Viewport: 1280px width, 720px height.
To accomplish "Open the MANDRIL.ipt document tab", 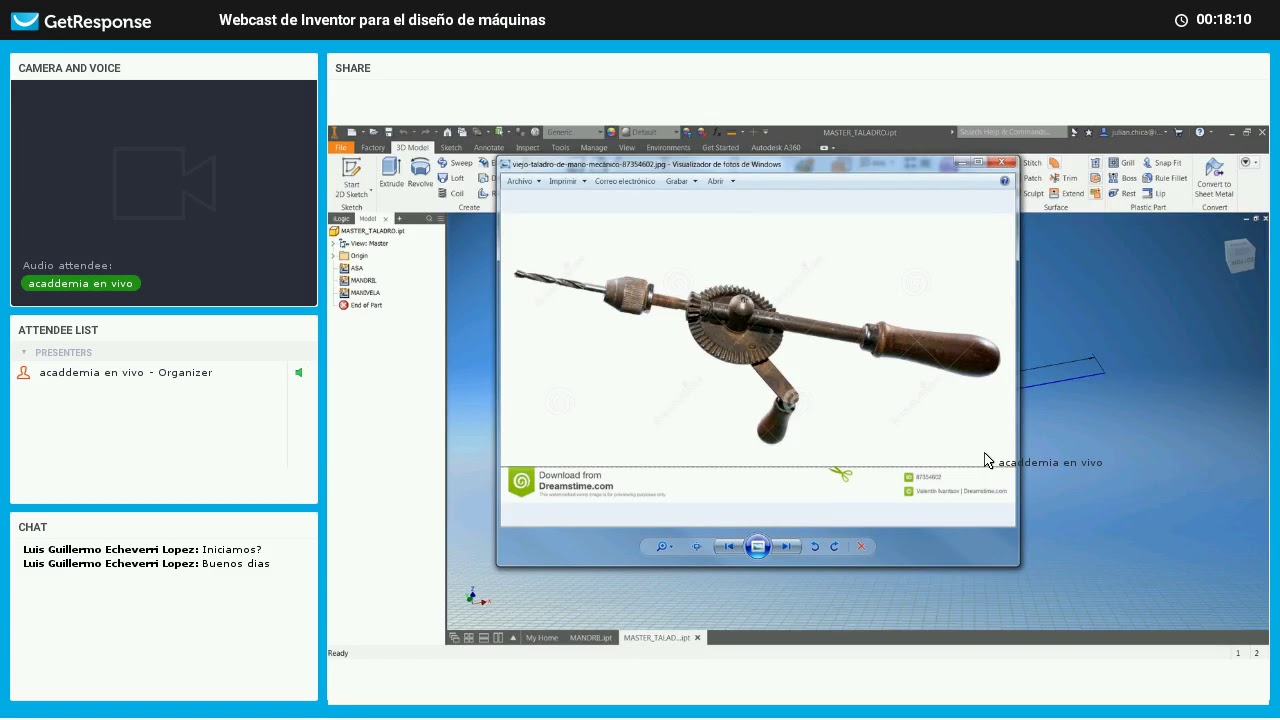I will [x=591, y=638].
